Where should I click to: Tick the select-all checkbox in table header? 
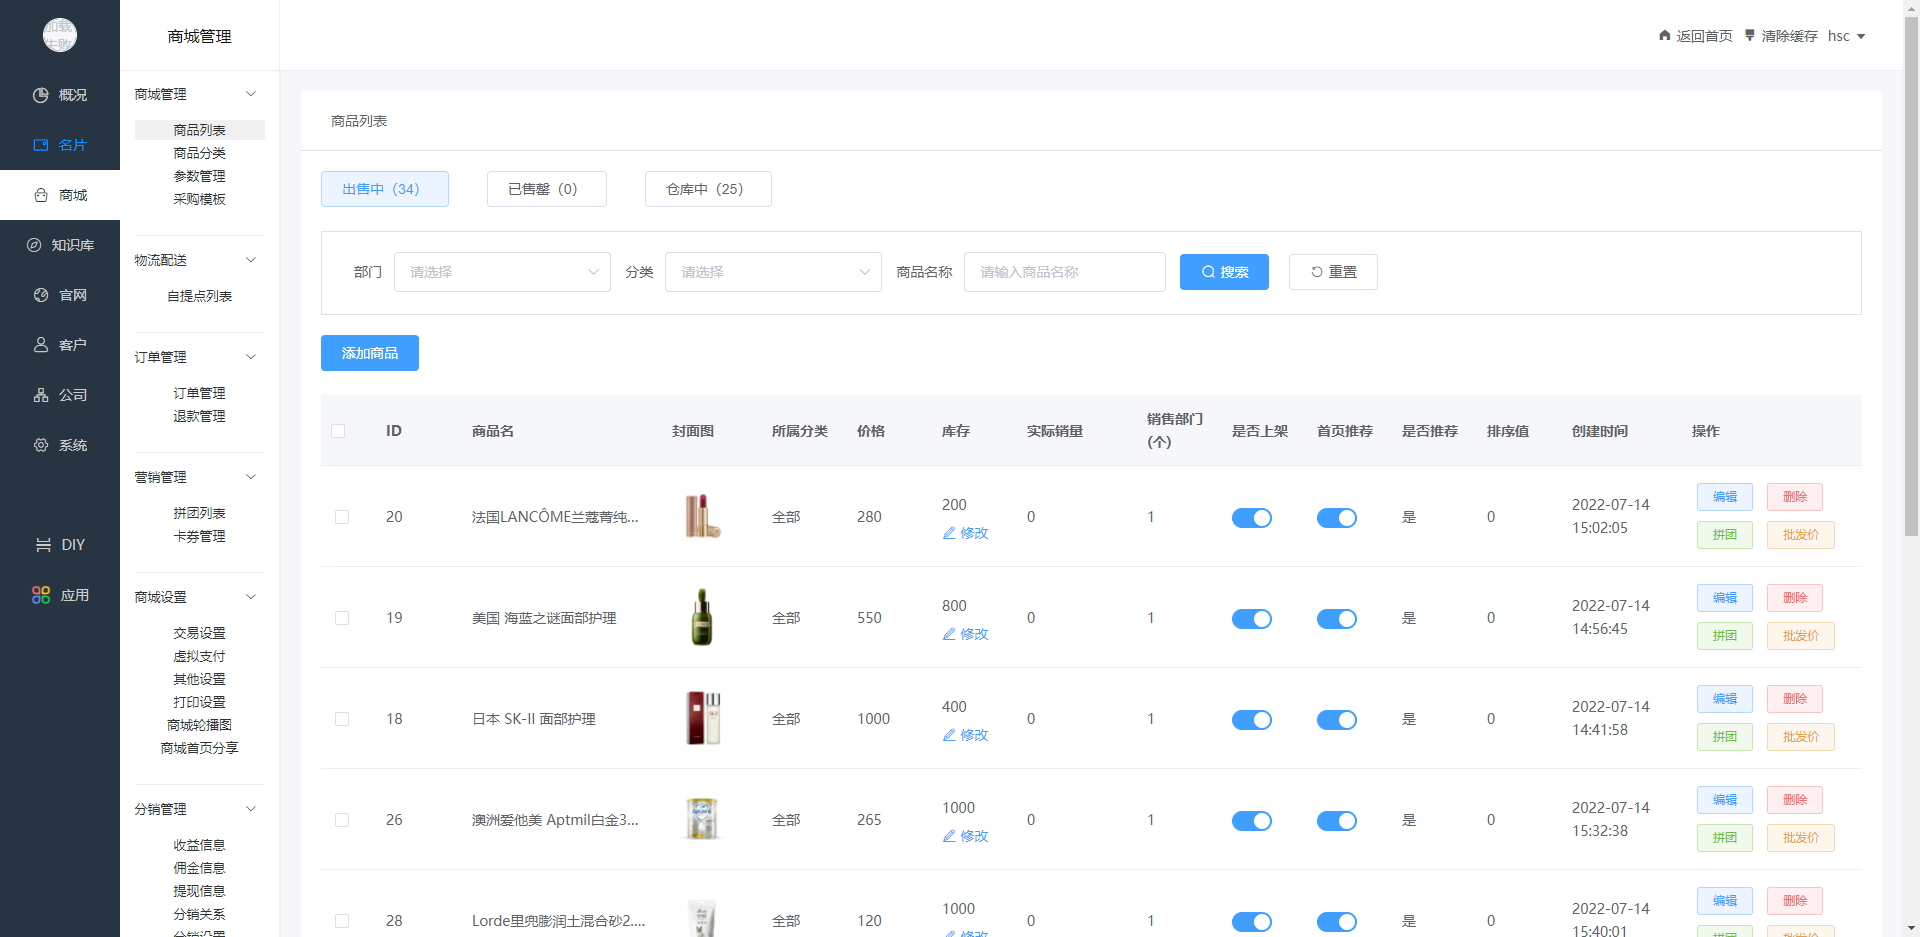tap(338, 431)
